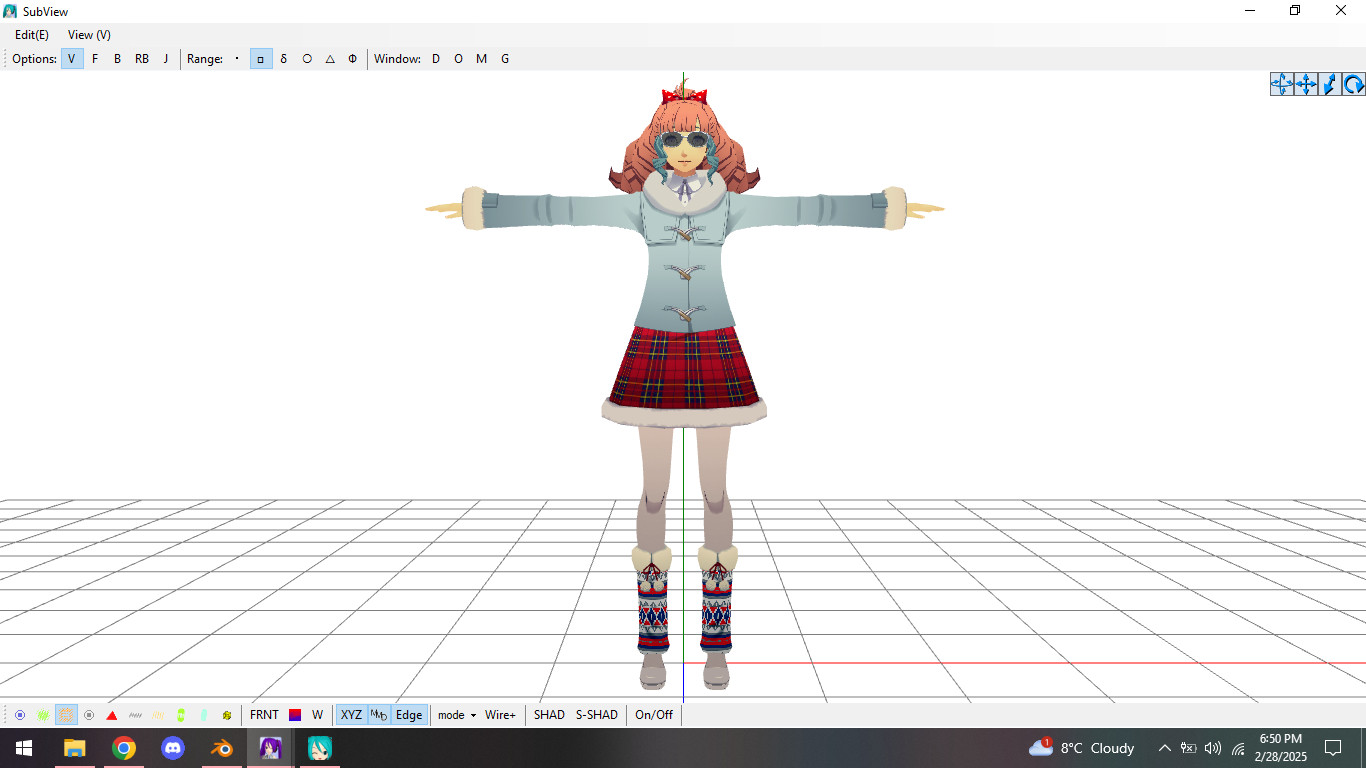The height and width of the screenshot is (768, 1366).
Task: Click the red-blue gradient square icon
Action: [x=295, y=715]
